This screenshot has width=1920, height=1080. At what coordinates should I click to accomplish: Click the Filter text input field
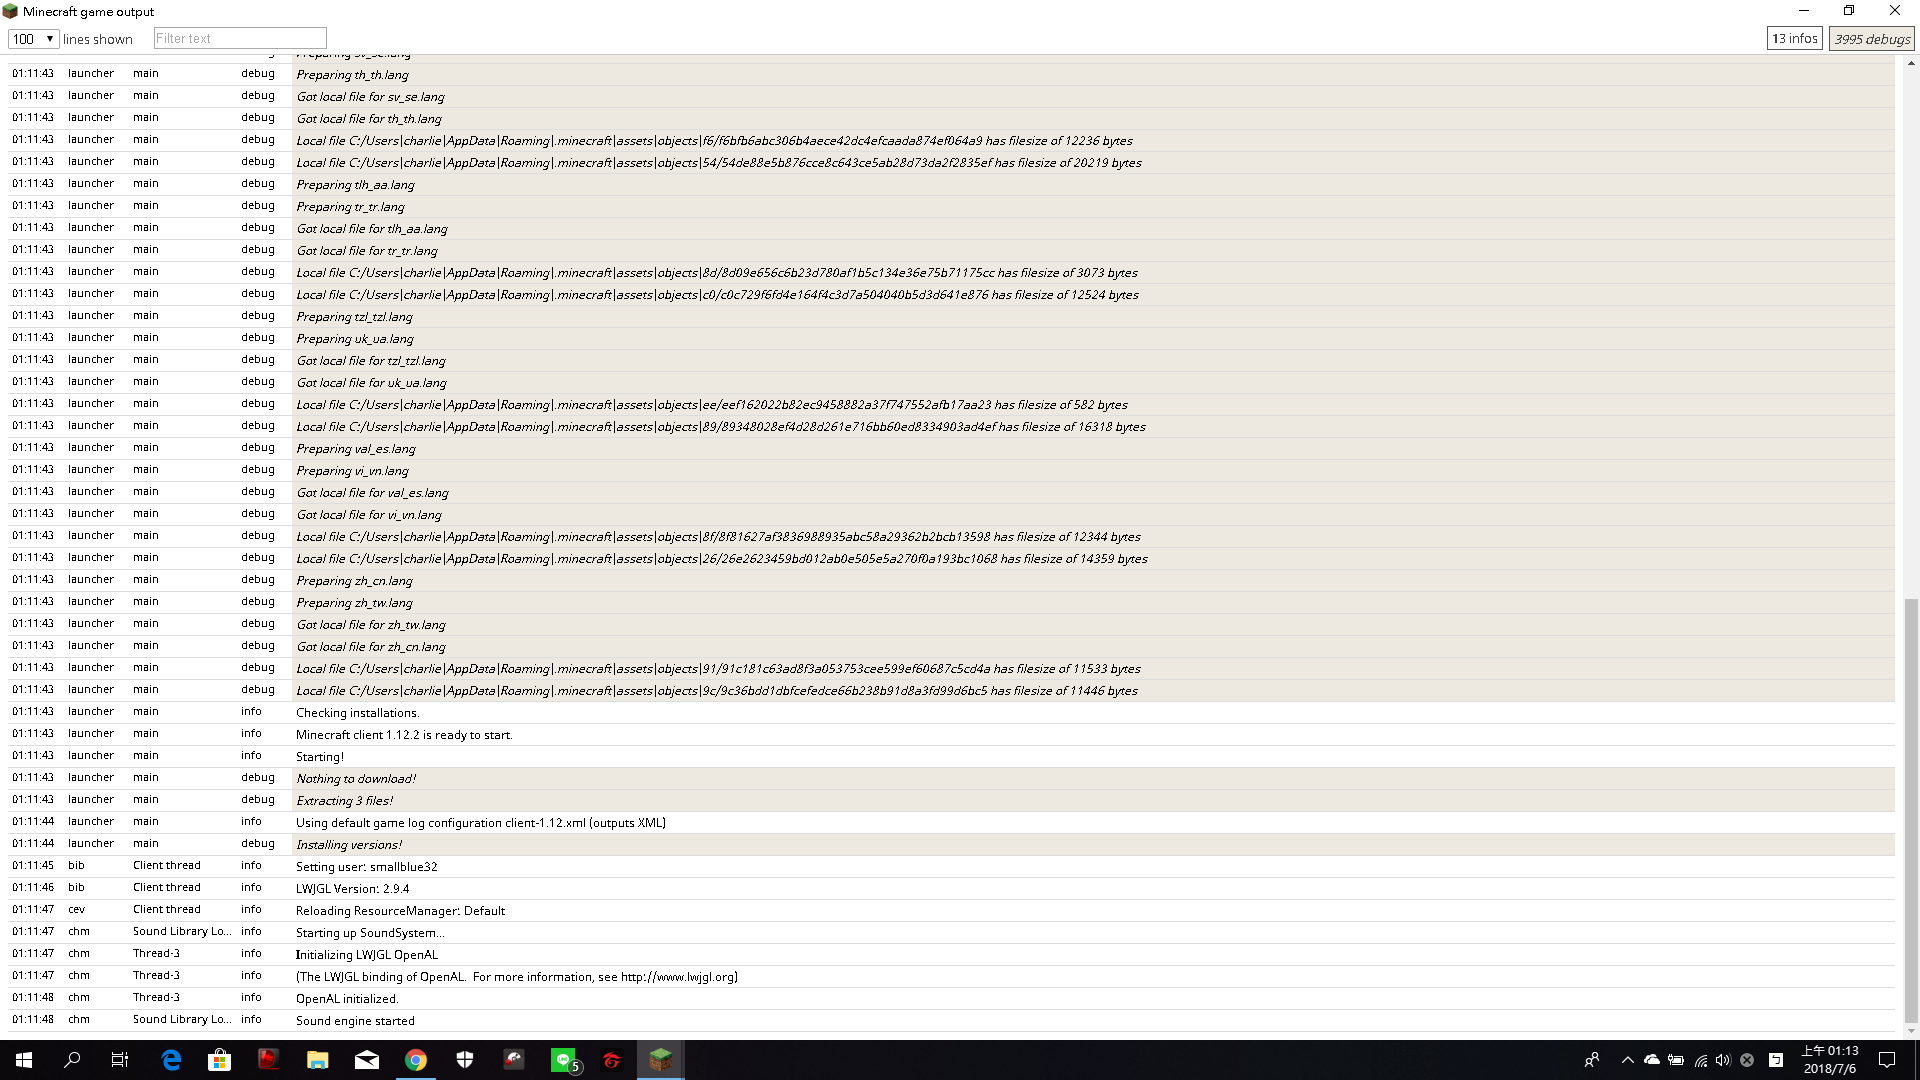click(240, 39)
